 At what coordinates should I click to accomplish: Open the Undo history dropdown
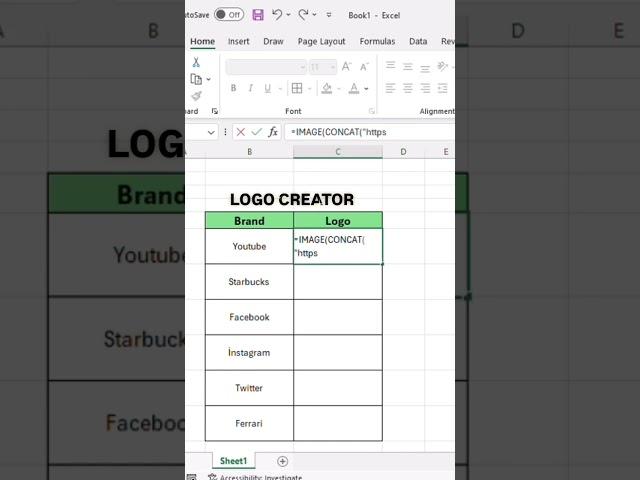click(289, 15)
